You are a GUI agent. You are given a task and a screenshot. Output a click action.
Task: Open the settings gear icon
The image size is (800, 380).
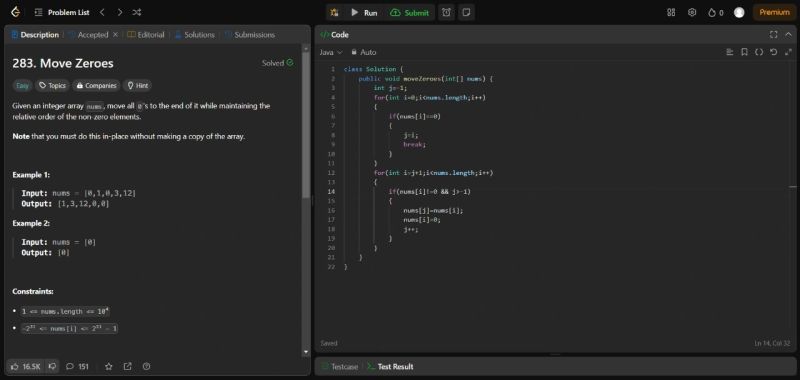point(692,12)
